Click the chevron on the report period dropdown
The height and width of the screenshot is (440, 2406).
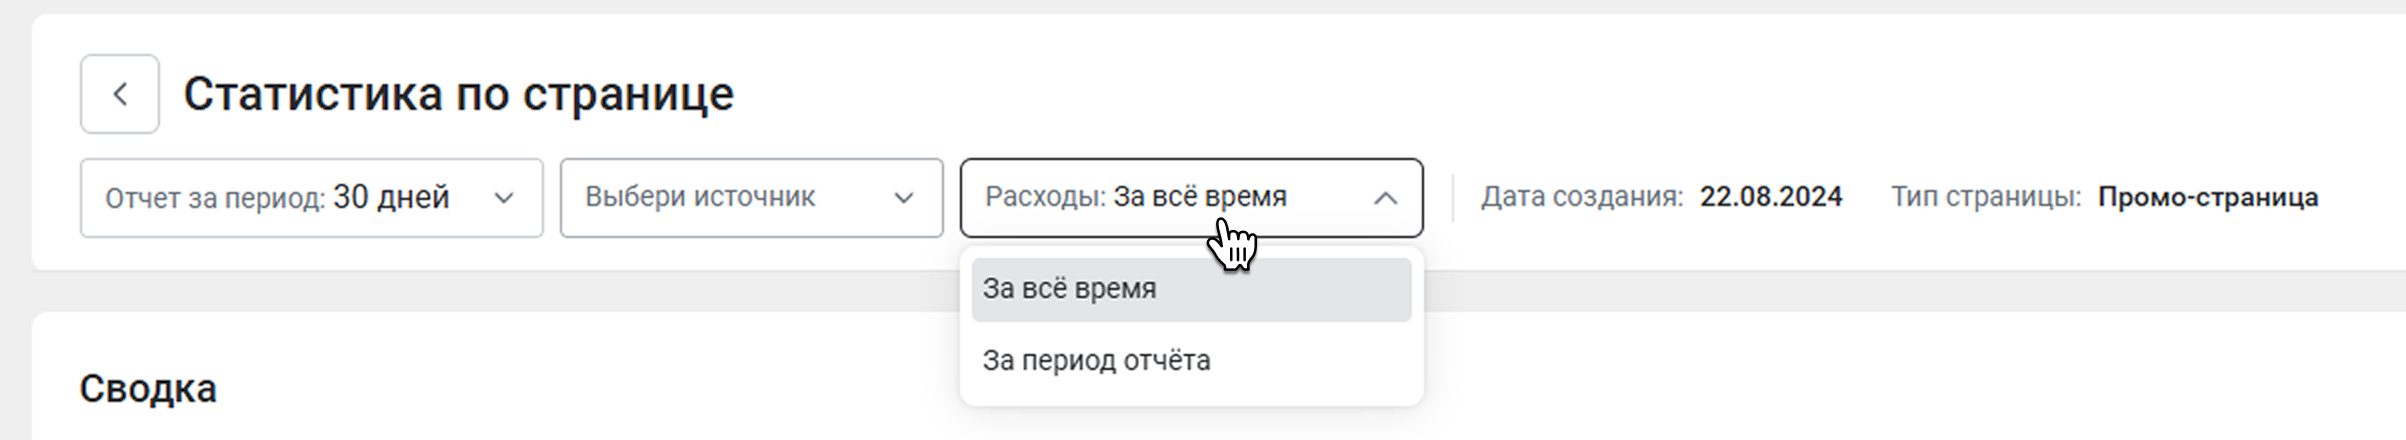tap(504, 198)
